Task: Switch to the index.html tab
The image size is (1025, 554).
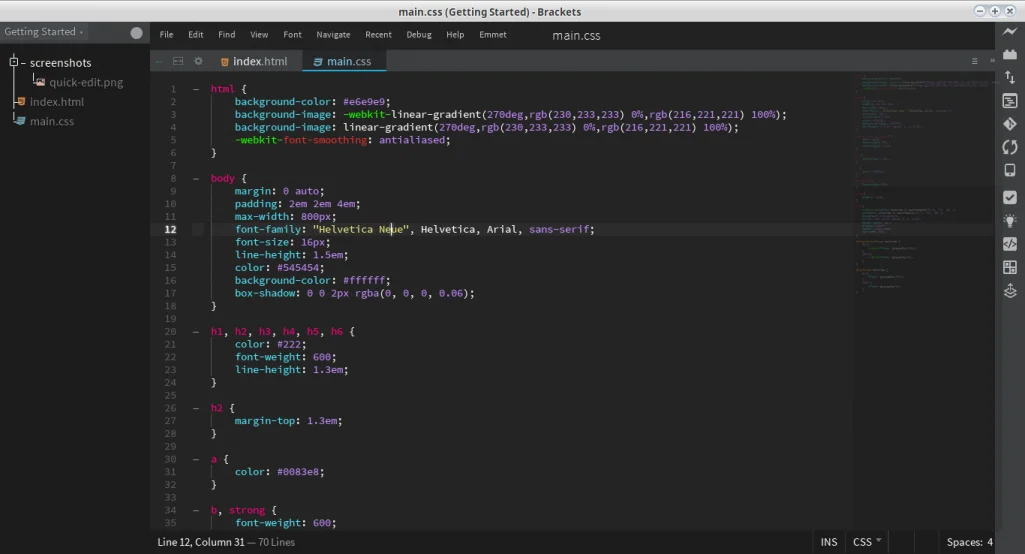Action: (254, 61)
